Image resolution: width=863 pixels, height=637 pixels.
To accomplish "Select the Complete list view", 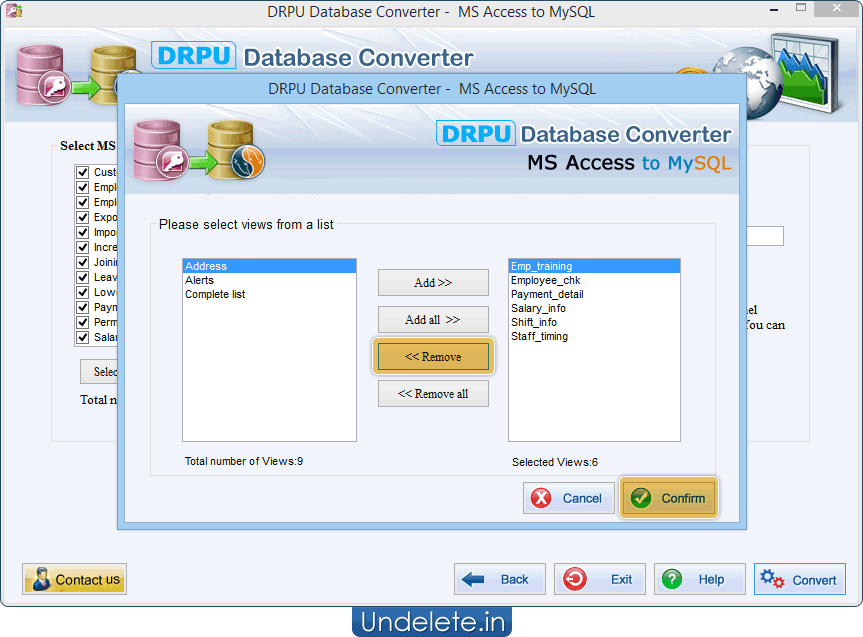I will click(270, 295).
